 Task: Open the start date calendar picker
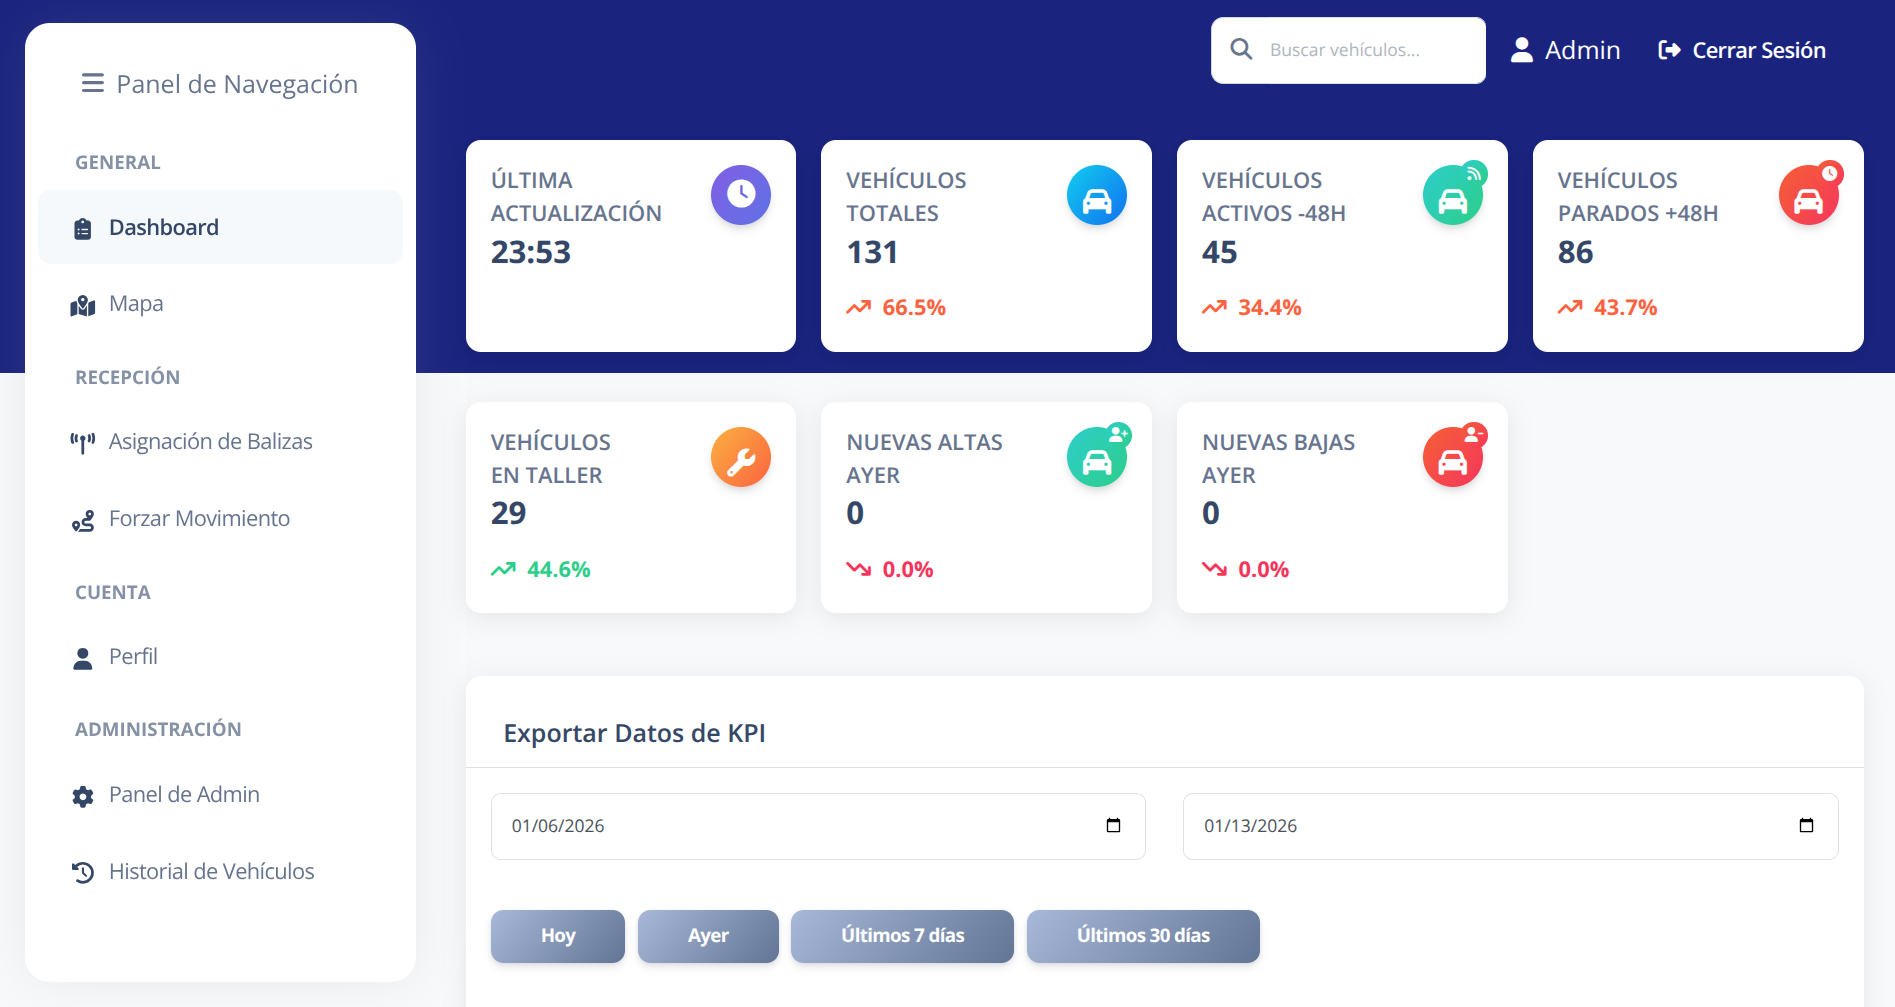1113,825
